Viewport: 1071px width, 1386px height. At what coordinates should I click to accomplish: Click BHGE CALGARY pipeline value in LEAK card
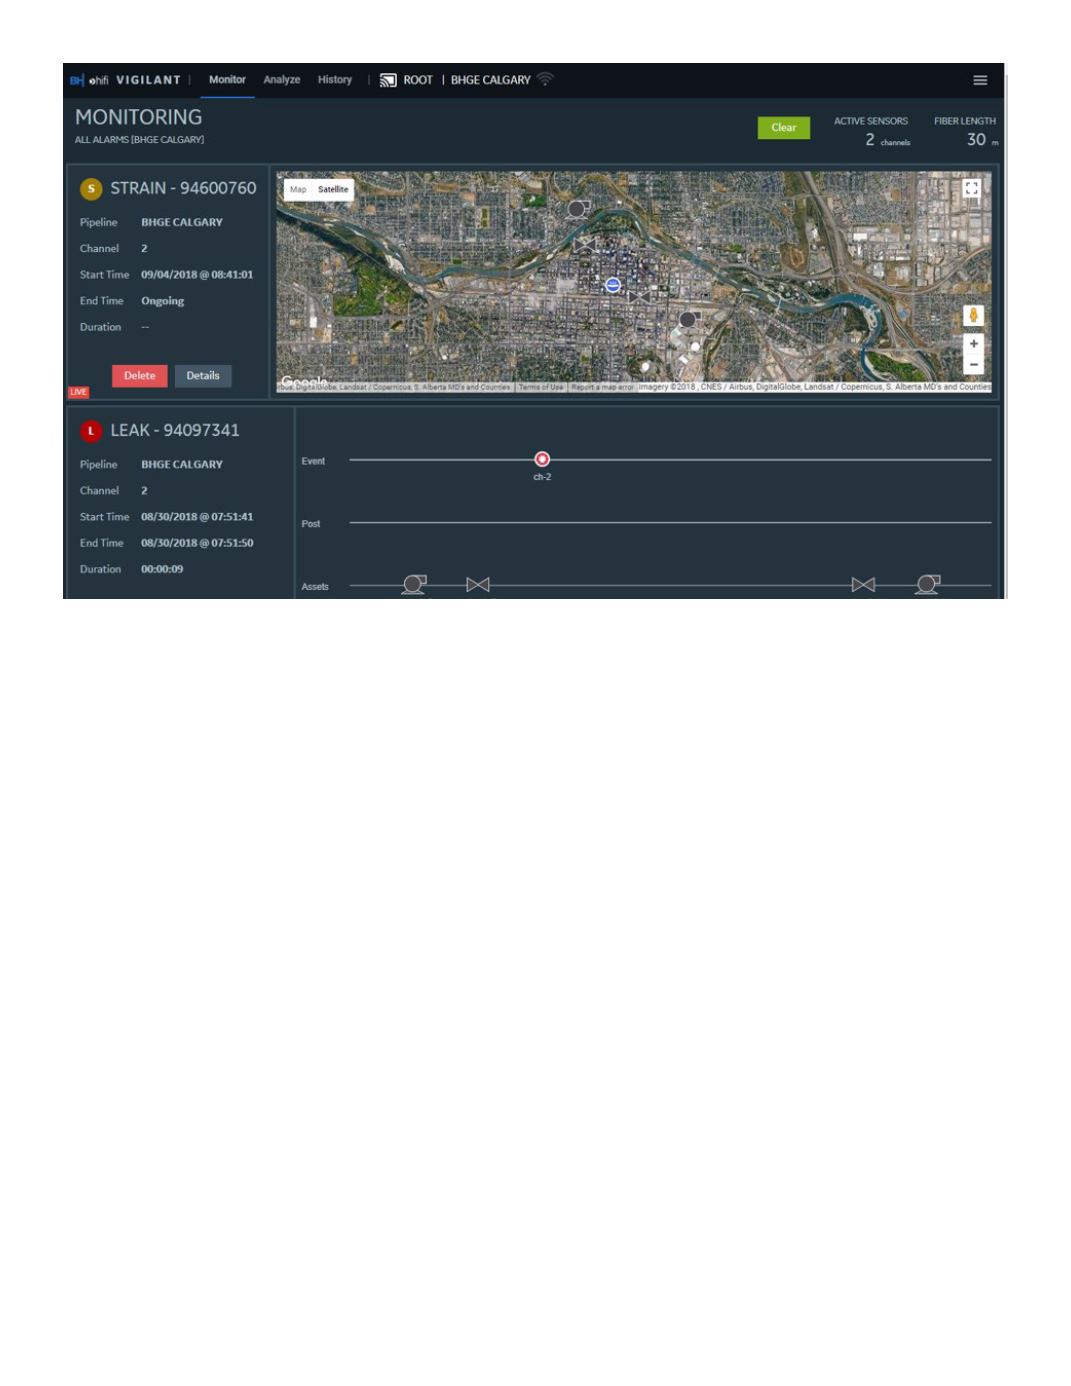(x=182, y=465)
